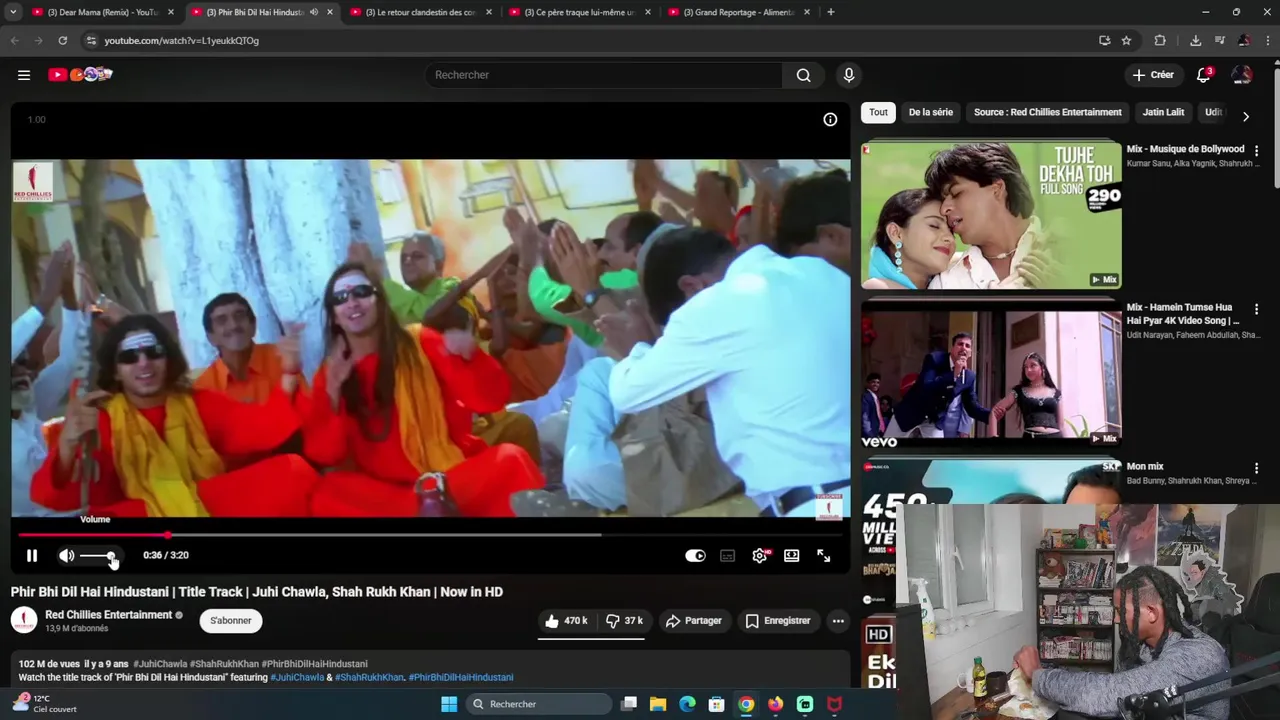Open options for Mon mix
The image size is (1280, 720).
(x=1257, y=468)
